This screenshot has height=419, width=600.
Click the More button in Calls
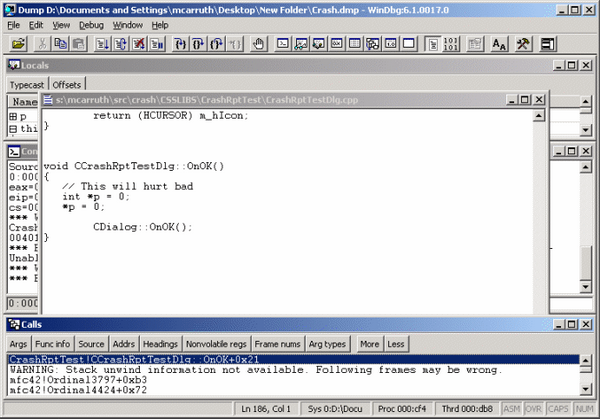[370, 344]
